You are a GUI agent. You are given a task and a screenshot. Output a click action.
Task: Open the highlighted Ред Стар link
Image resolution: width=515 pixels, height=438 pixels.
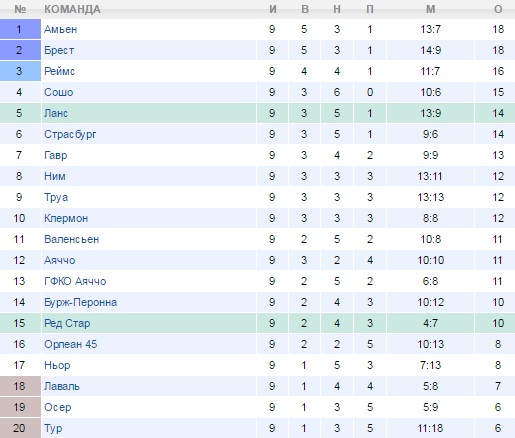pyautogui.click(x=67, y=323)
